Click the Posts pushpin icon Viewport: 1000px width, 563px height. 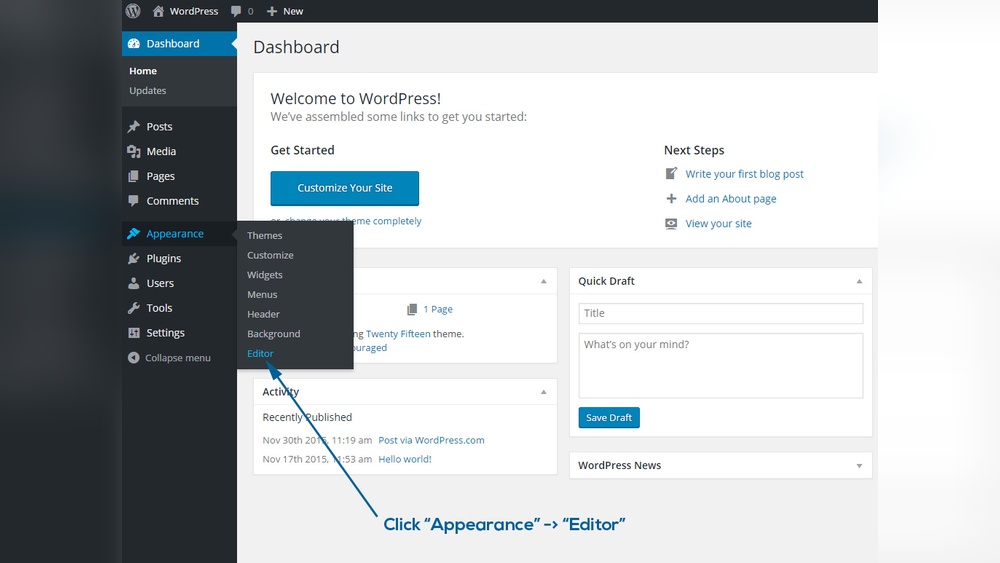point(133,126)
